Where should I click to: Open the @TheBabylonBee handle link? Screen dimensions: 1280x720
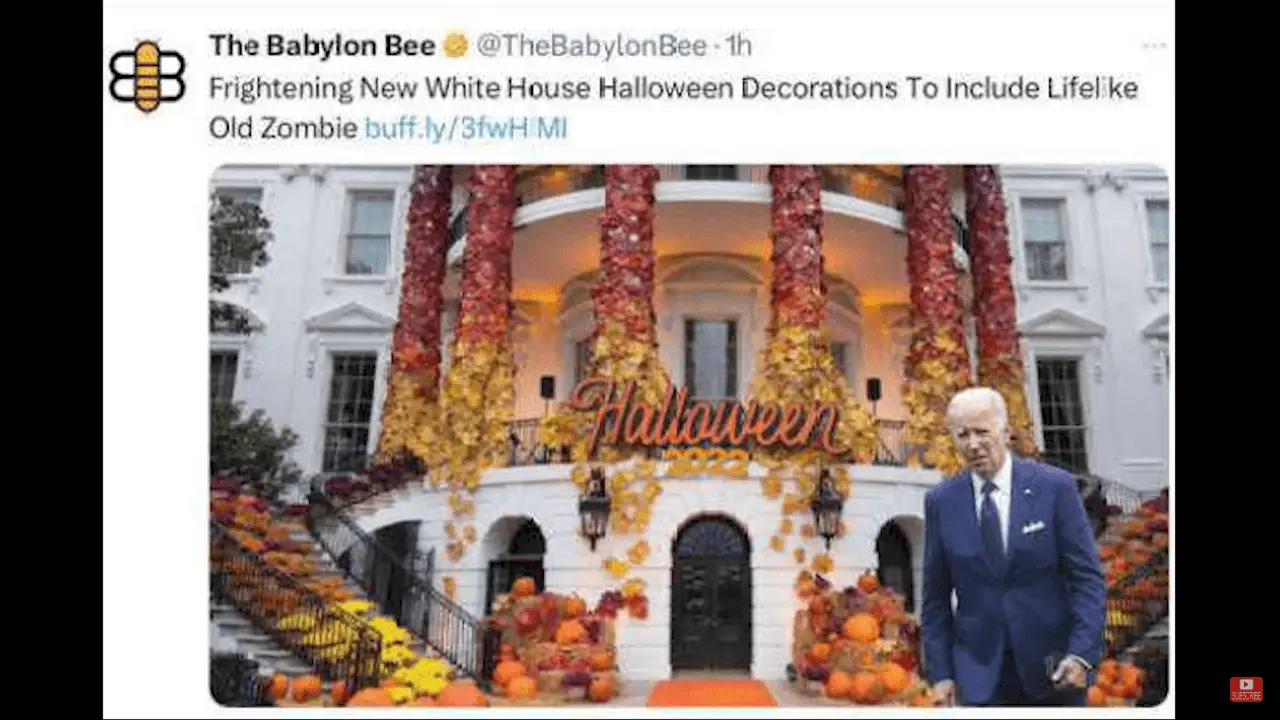(x=591, y=46)
